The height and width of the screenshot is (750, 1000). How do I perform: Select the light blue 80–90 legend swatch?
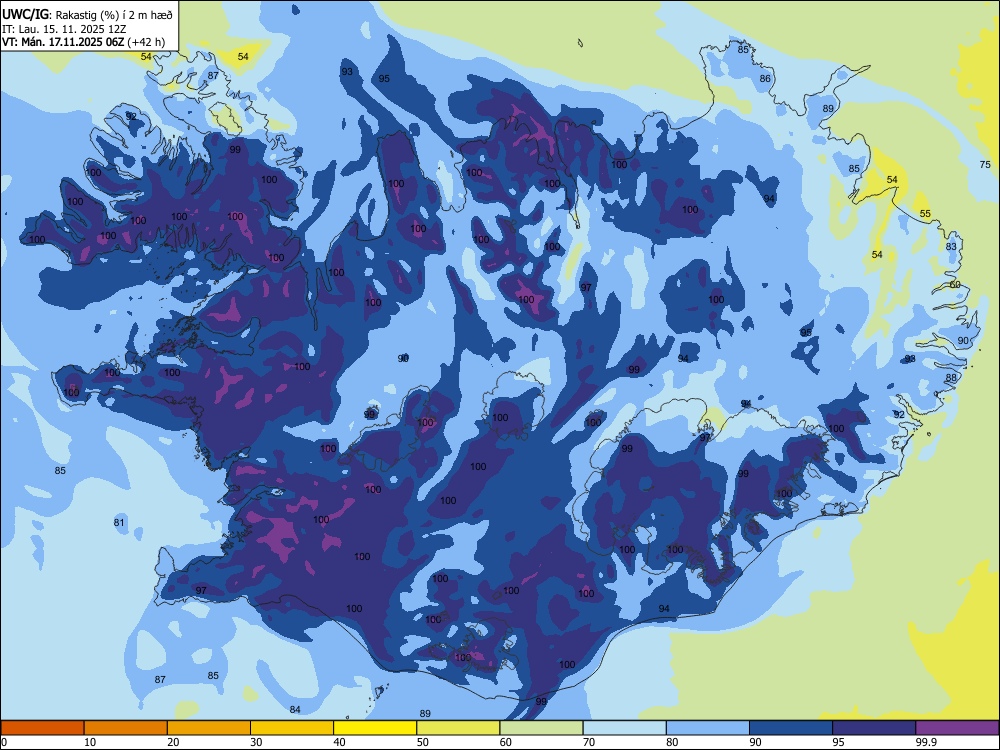click(708, 728)
